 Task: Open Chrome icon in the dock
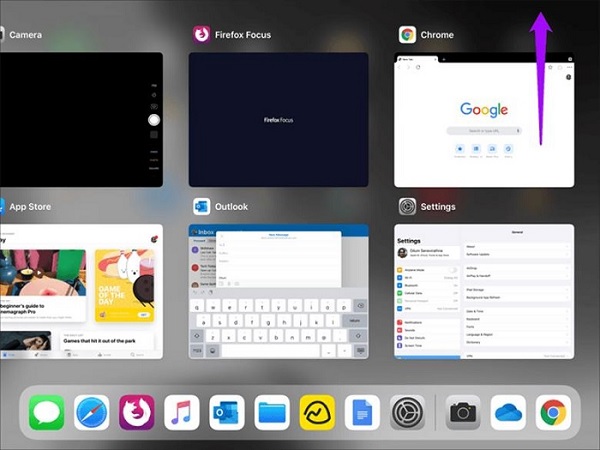click(x=553, y=412)
